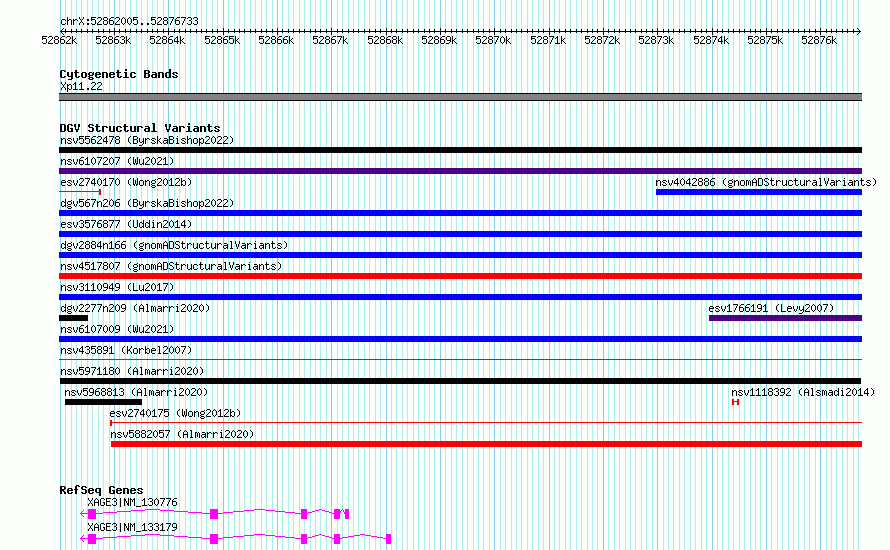Click the esv2740170 short red line
Image resolution: width=890 pixels, height=550 pixels.
tap(80, 192)
